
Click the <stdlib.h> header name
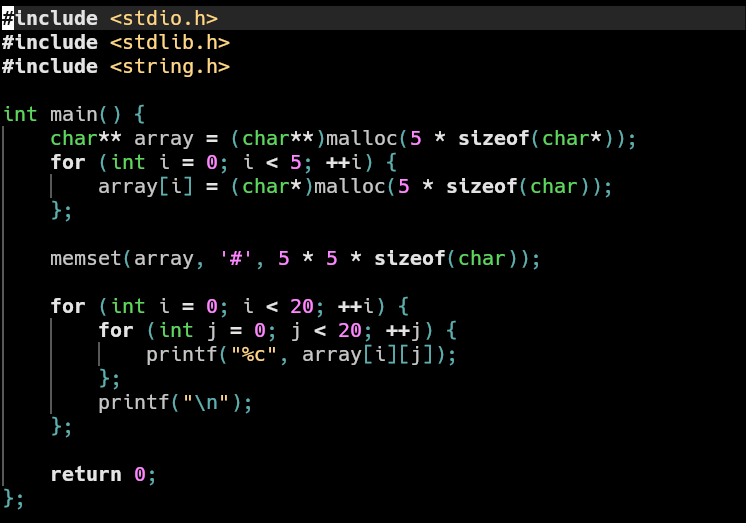tap(170, 42)
